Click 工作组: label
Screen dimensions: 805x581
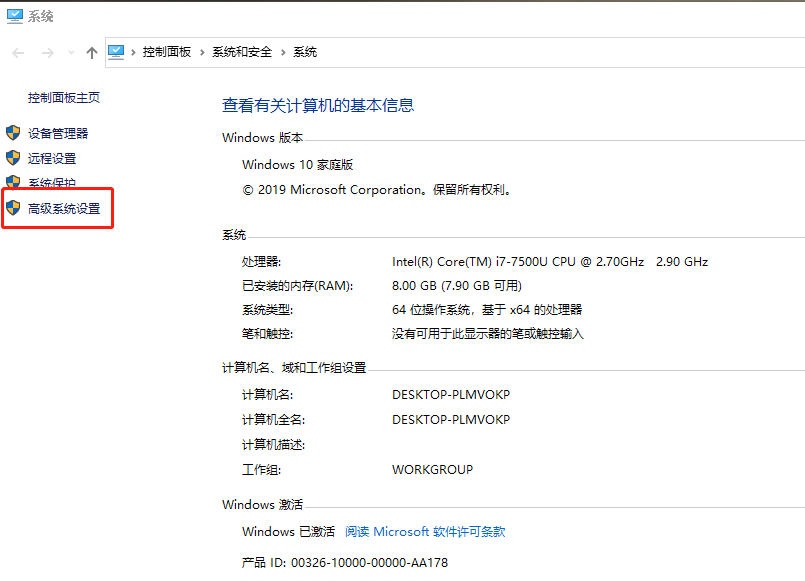pyautogui.click(x=261, y=470)
